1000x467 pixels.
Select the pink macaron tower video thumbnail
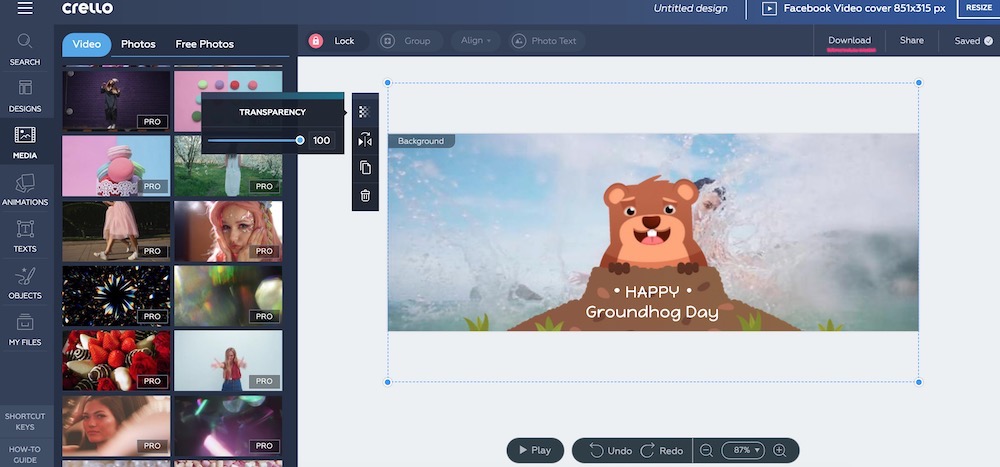click(x=116, y=166)
